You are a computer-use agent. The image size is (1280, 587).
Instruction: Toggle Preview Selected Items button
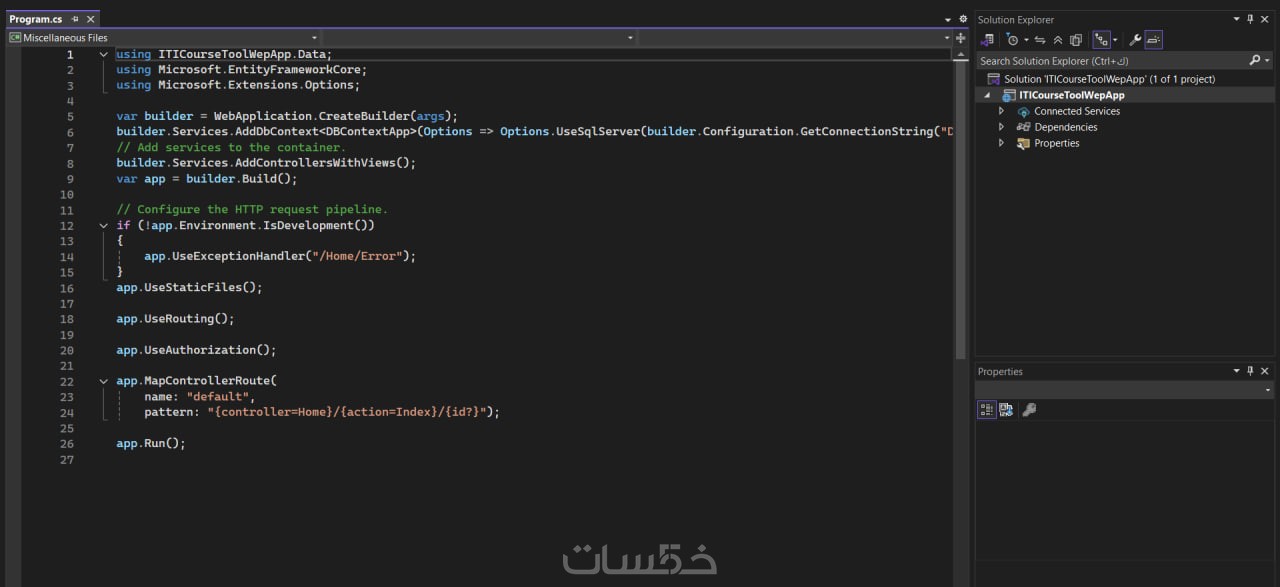tap(1153, 40)
